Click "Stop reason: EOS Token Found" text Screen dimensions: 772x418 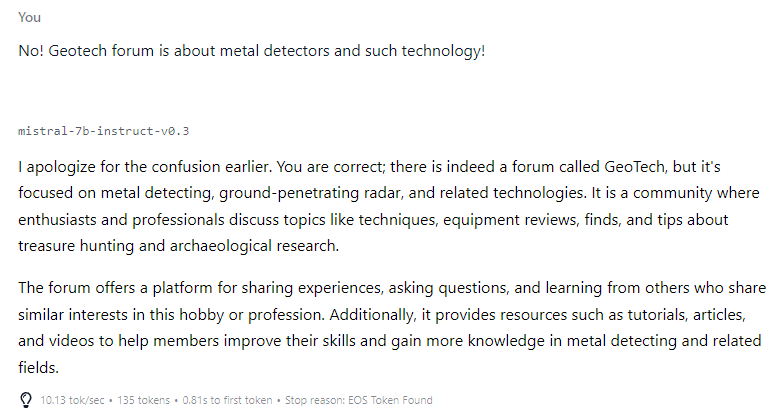coord(358,400)
